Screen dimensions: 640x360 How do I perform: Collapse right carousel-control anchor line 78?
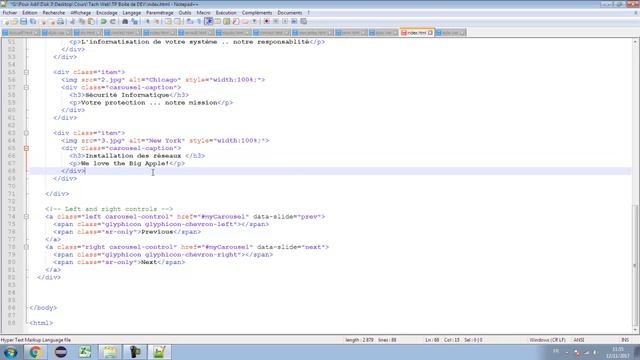pyautogui.click(x=26, y=247)
